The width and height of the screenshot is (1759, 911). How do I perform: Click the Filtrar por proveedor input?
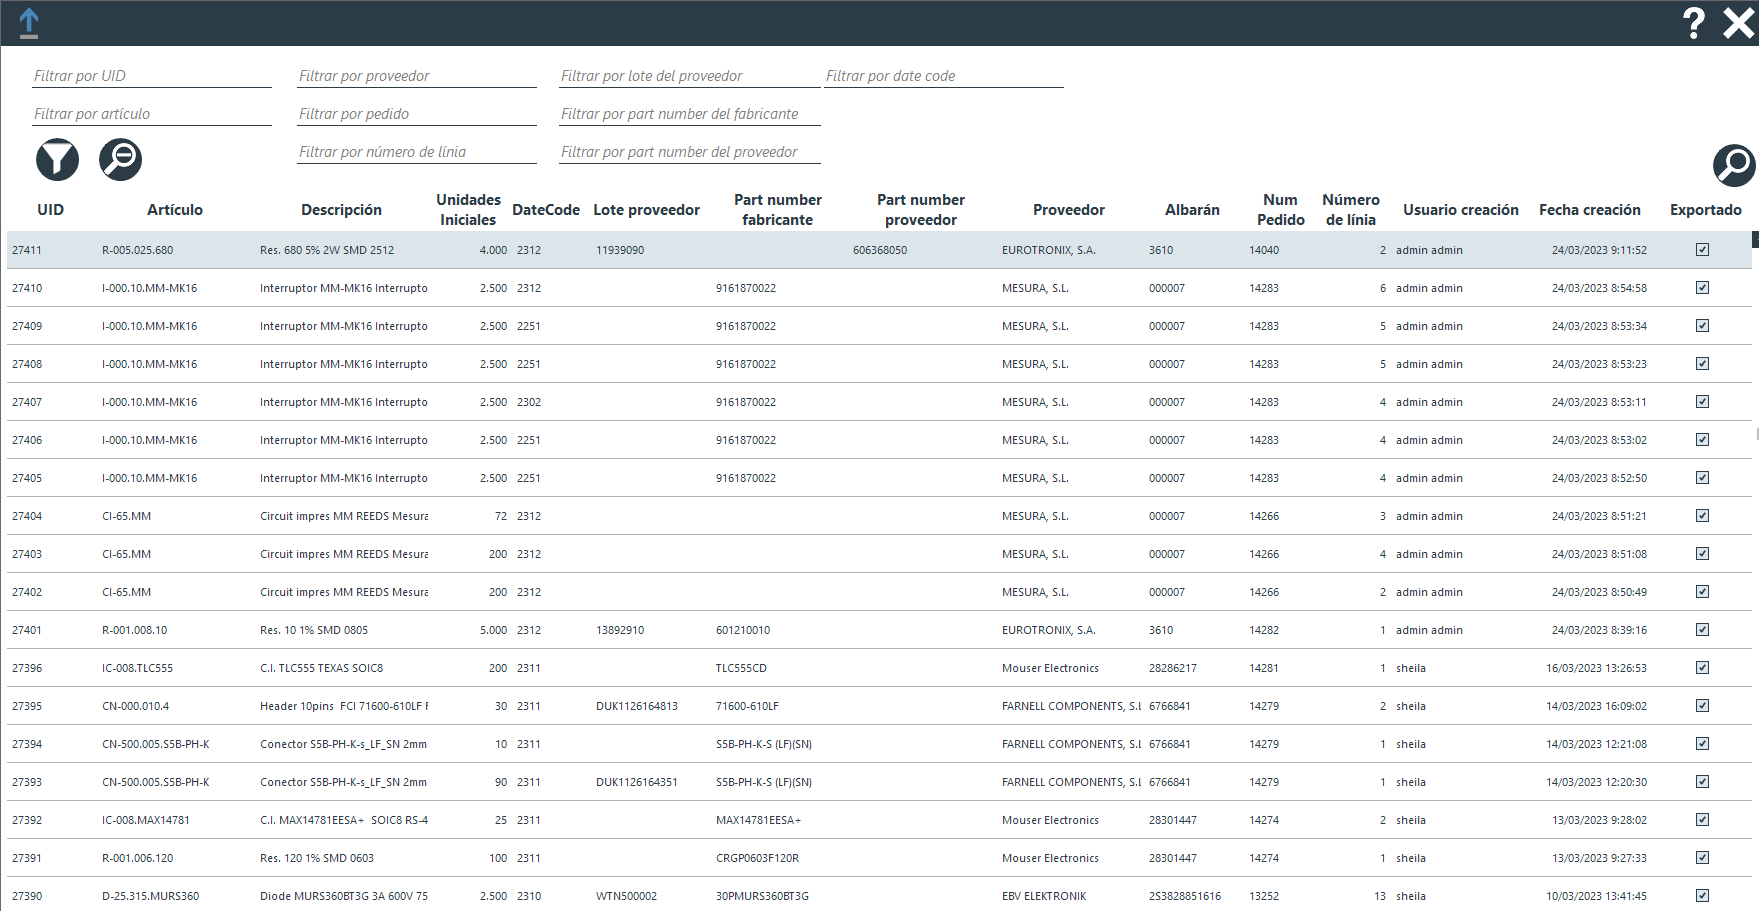(416, 76)
